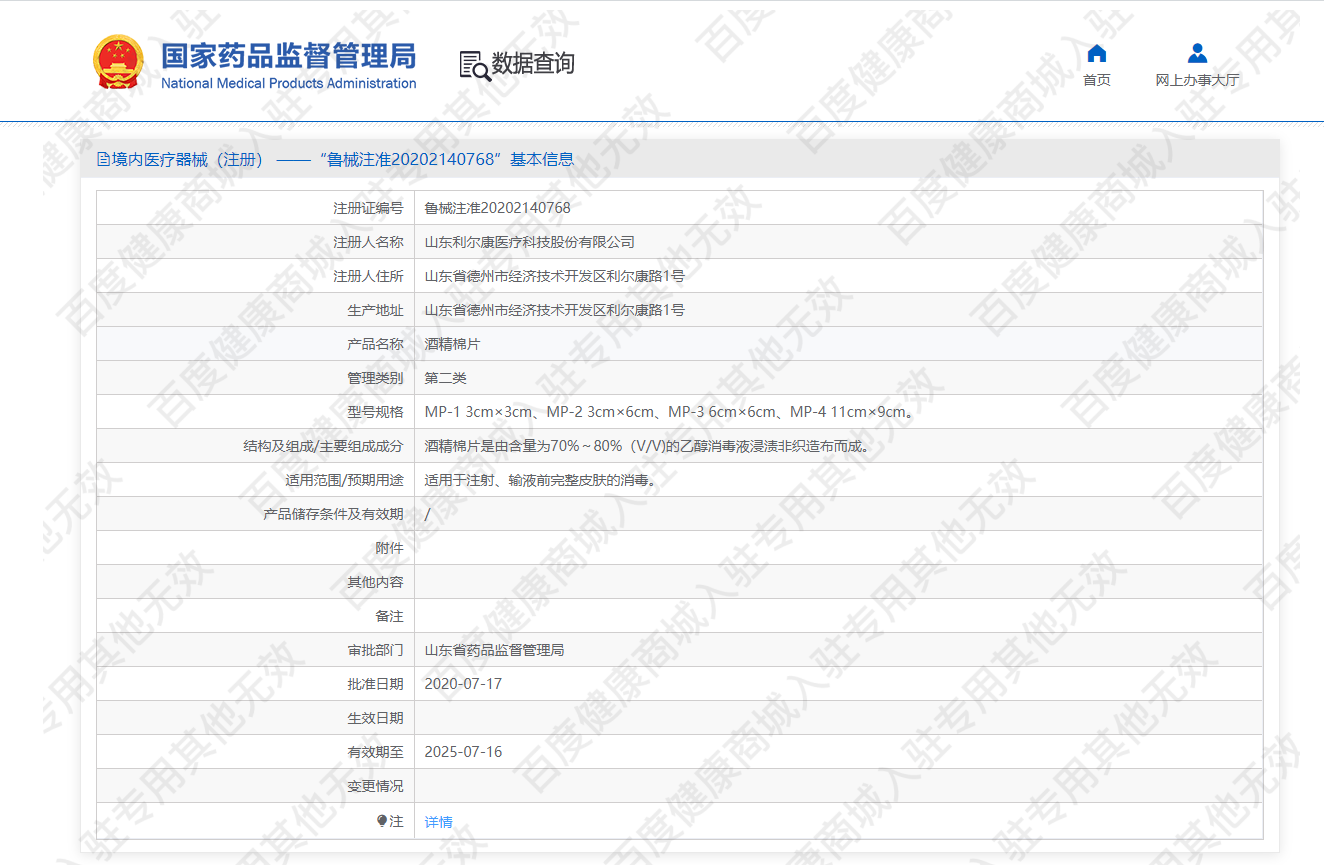Viewport: 1324px width, 865px height.
Task: Select 第二类 management category value
Action: [446, 378]
